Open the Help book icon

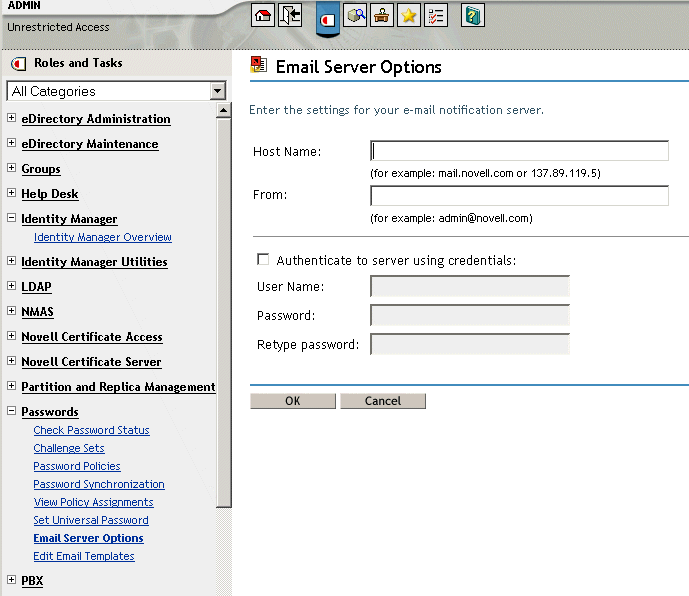(x=473, y=15)
